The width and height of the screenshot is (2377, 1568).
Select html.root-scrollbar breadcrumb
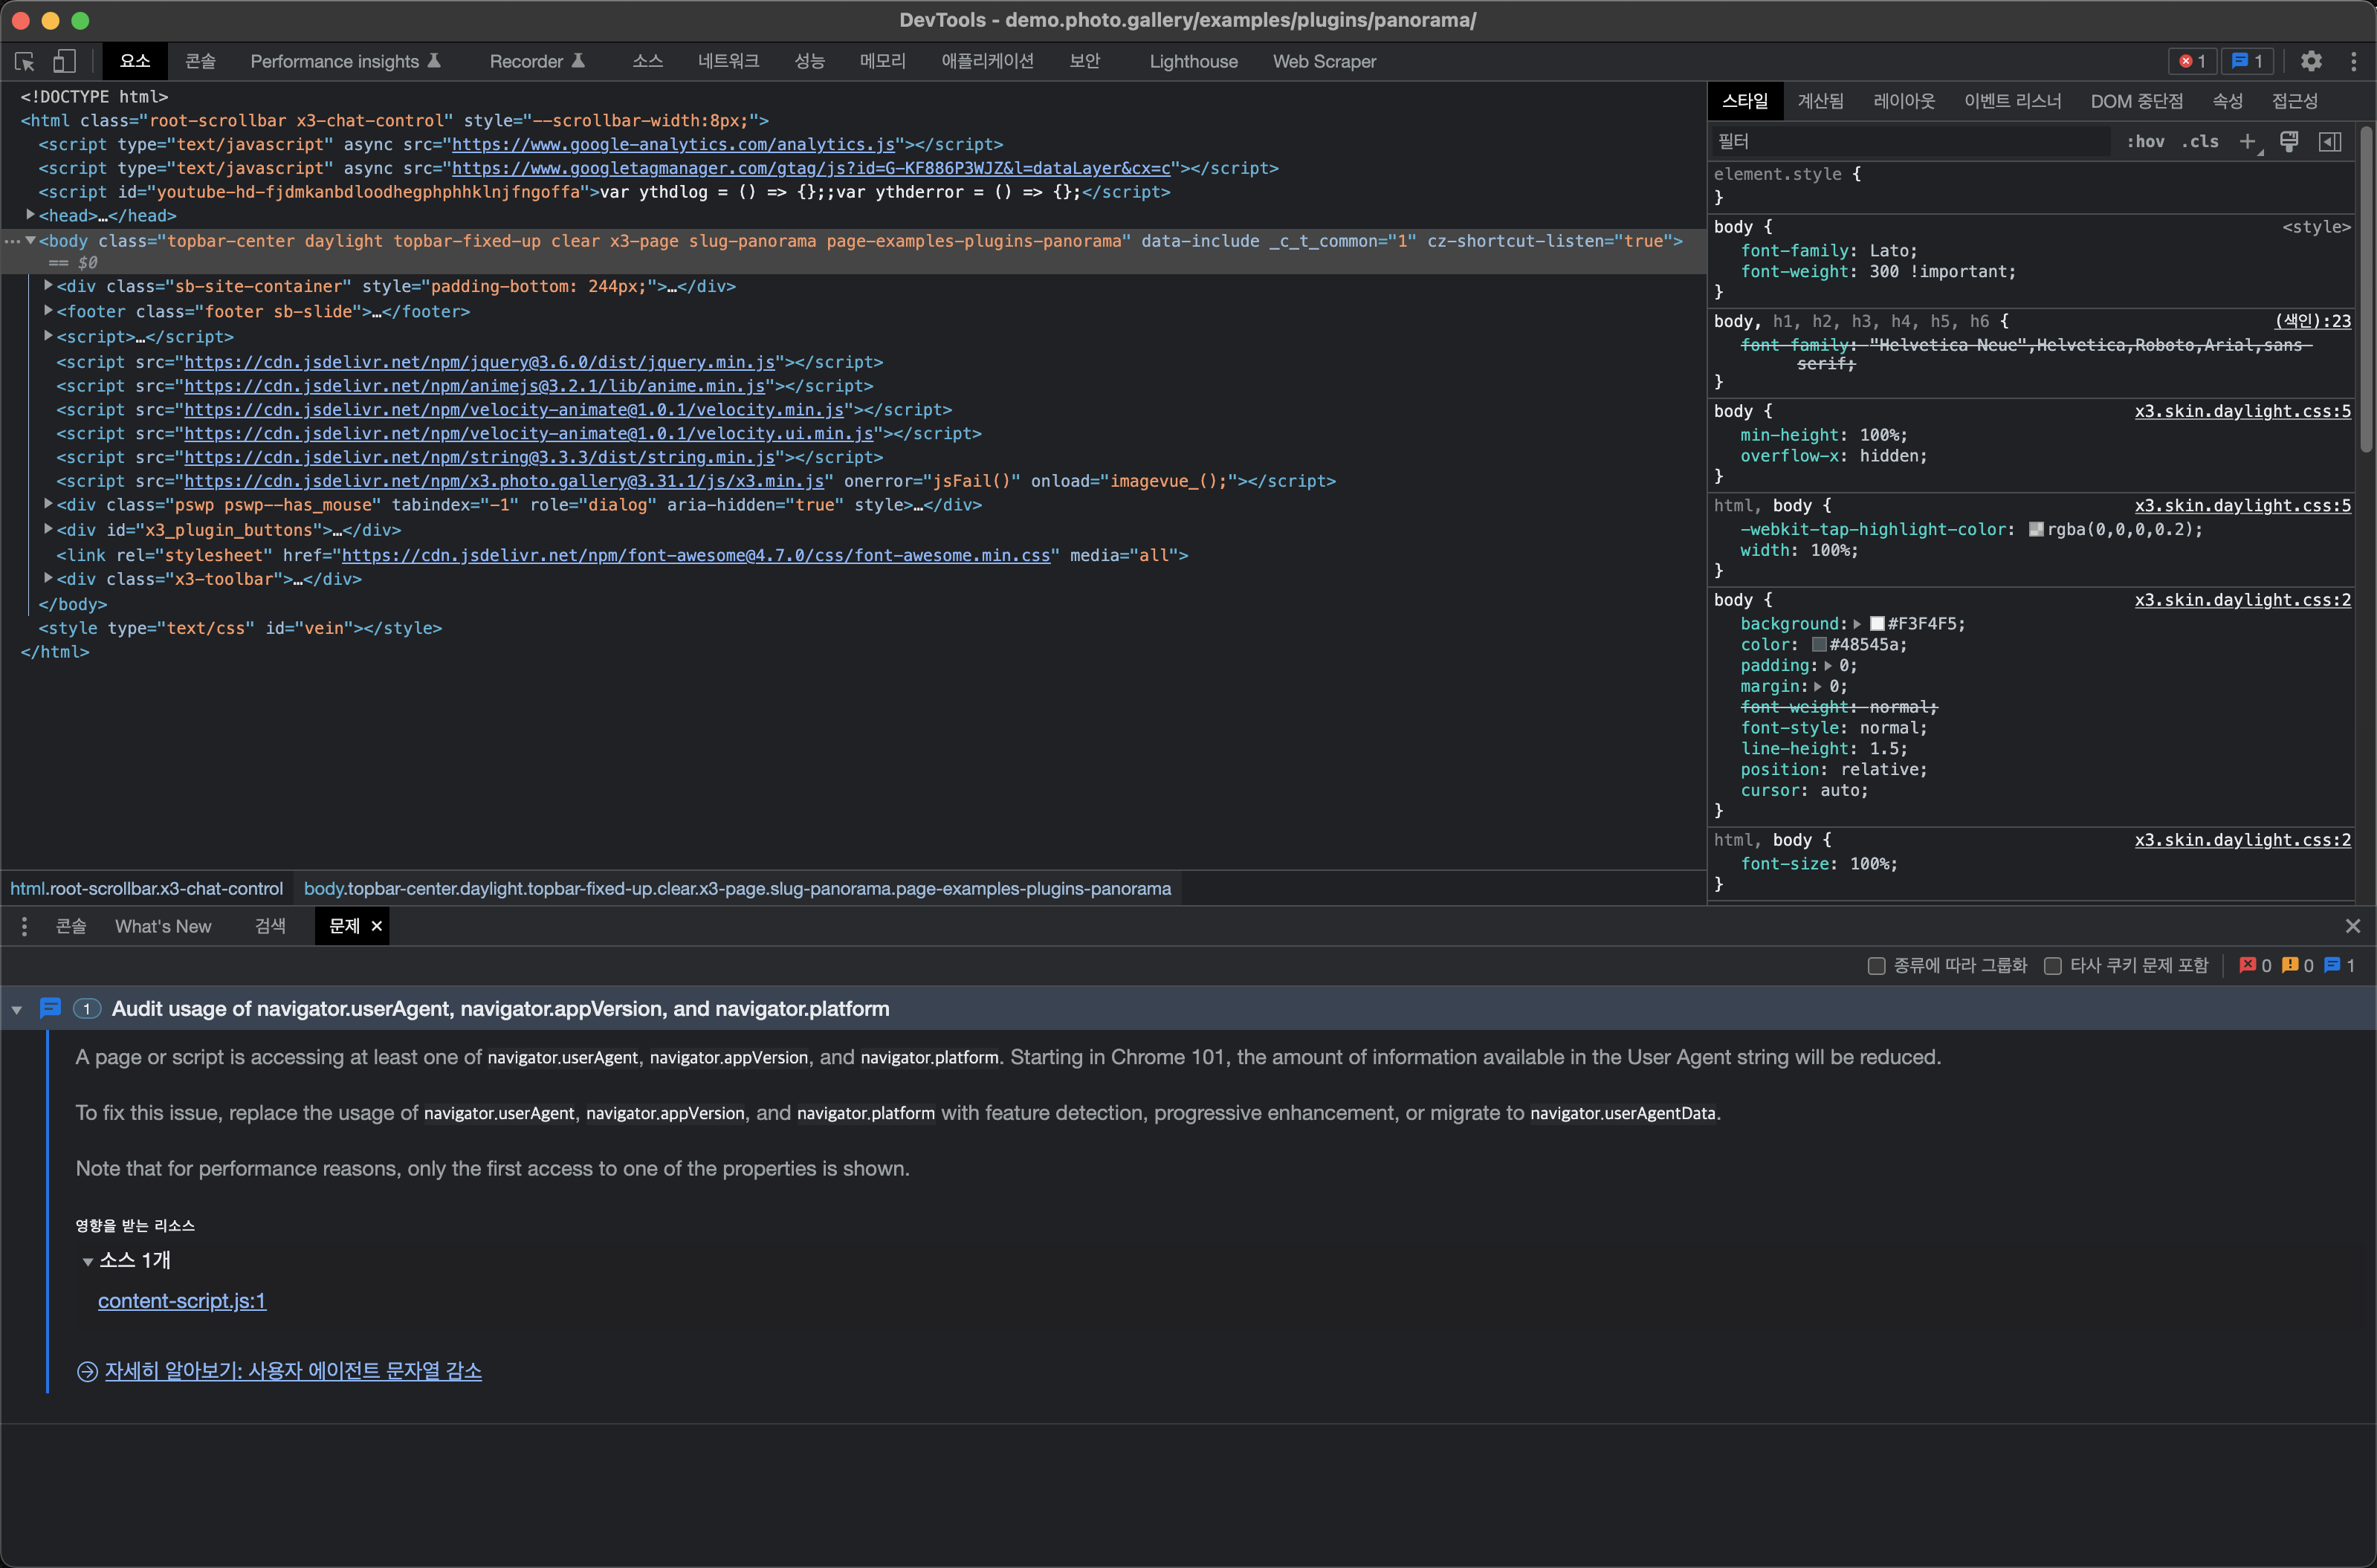coord(147,889)
